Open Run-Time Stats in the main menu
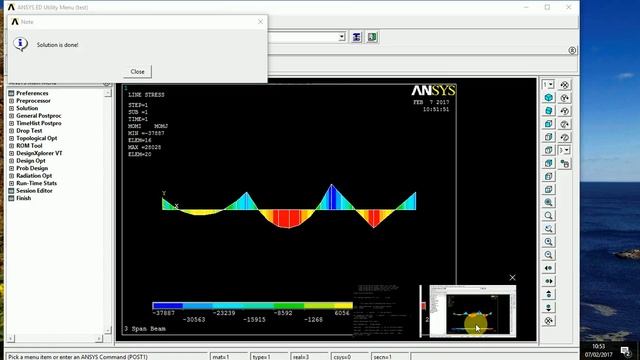The width and height of the screenshot is (640, 360). coord(36,183)
